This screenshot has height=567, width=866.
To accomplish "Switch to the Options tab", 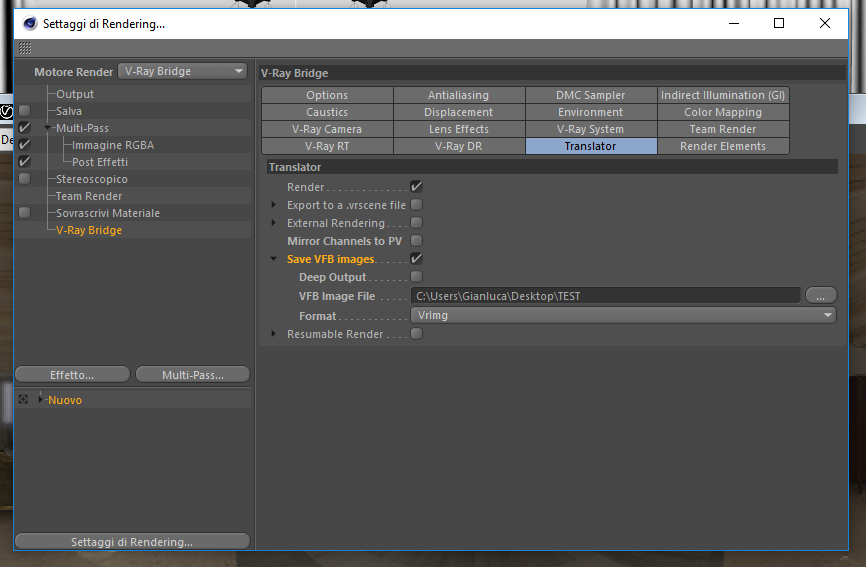I will [x=327, y=95].
